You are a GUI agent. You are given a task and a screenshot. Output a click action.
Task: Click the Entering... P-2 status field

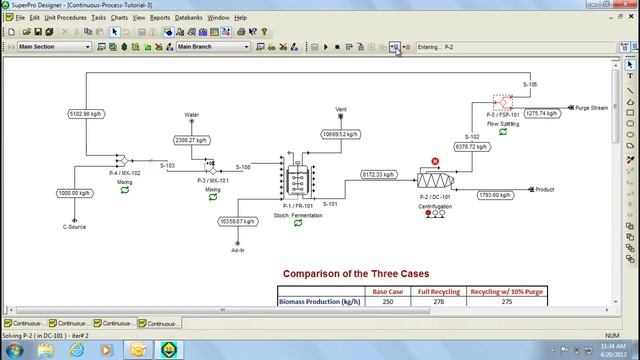coord(515,47)
